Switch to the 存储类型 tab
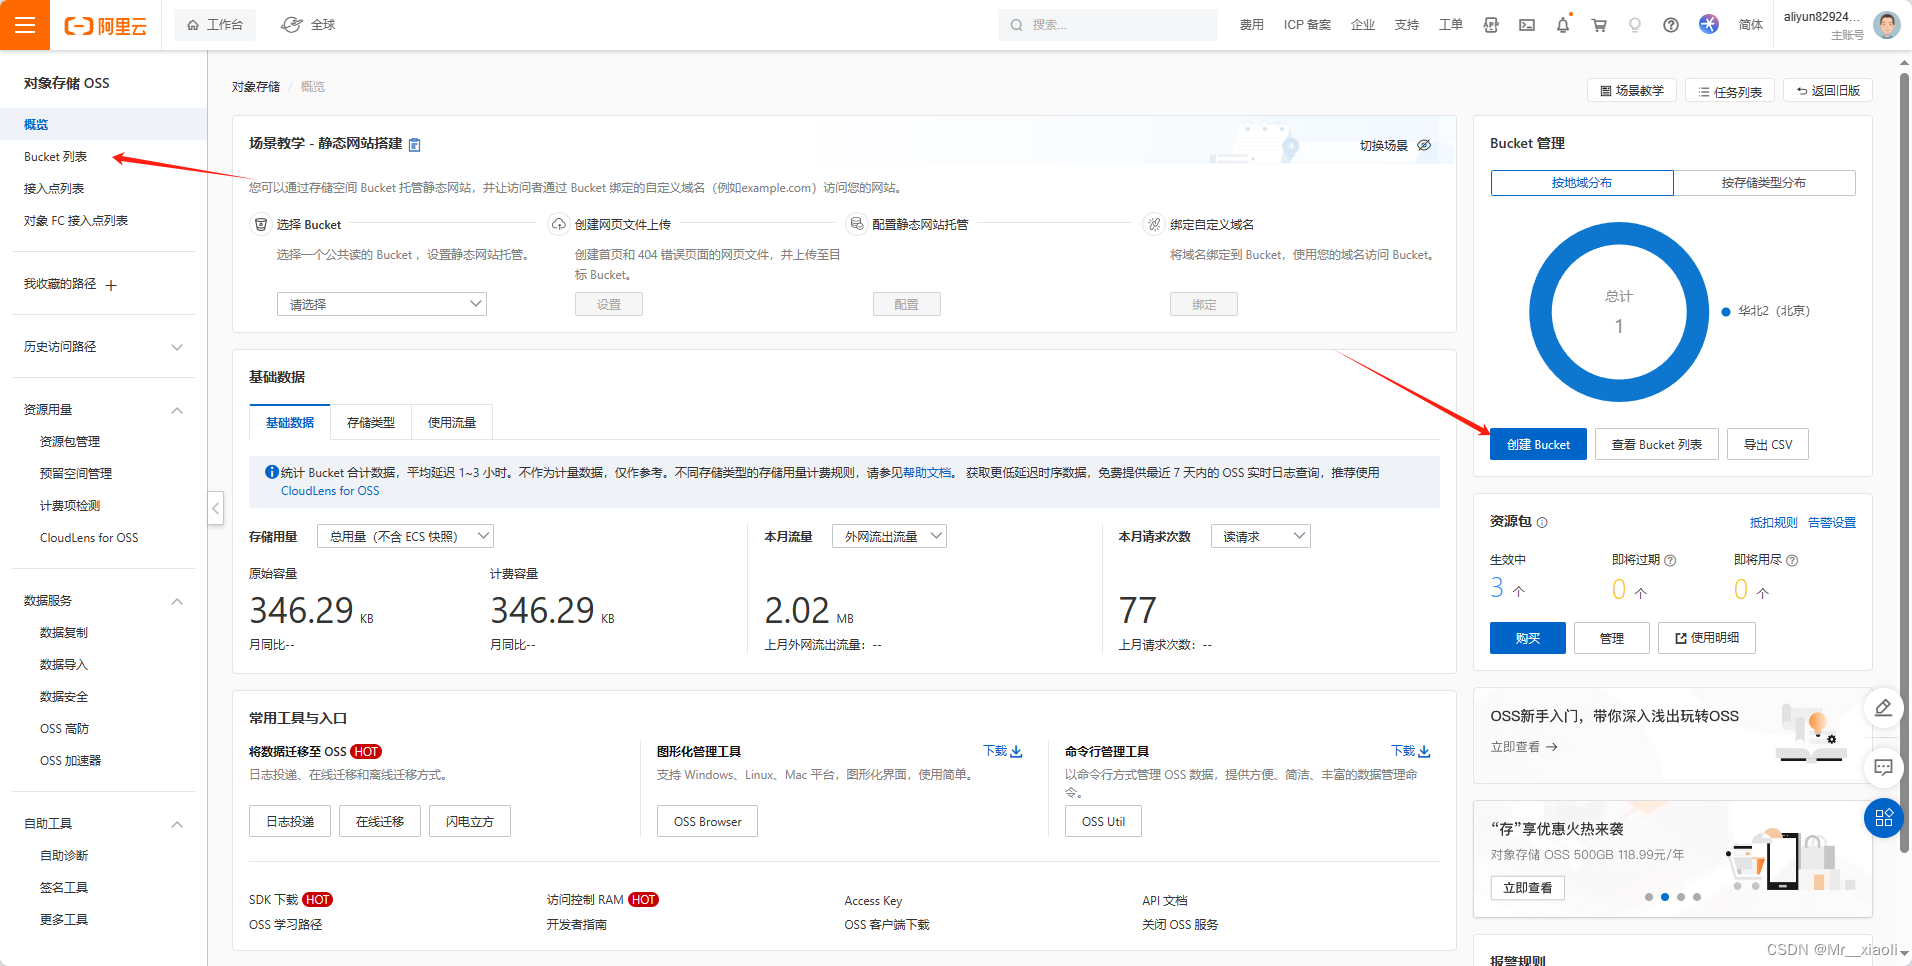Screen dimensions: 1912x966 tap(371, 423)
